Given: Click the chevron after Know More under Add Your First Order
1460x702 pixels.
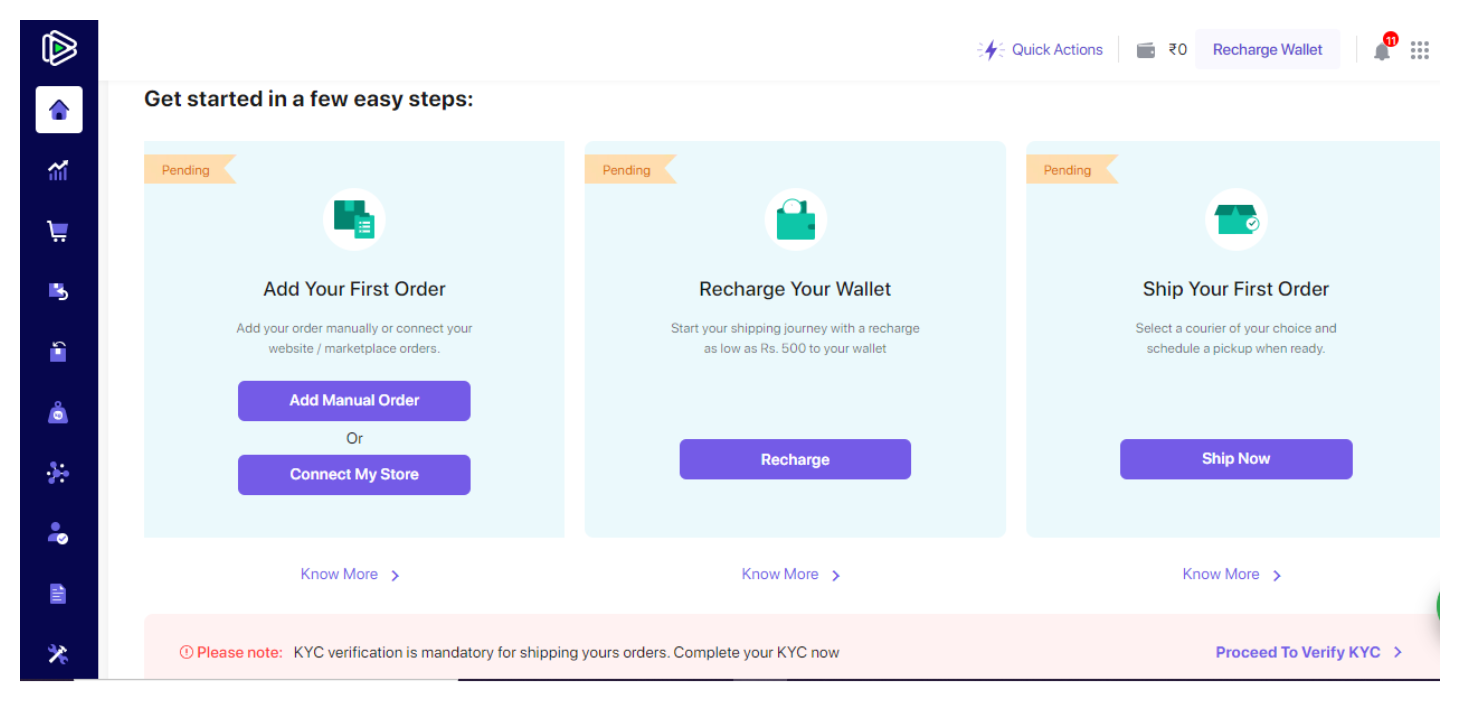Looking at the screenshot, I should click(x=395, y=575).
